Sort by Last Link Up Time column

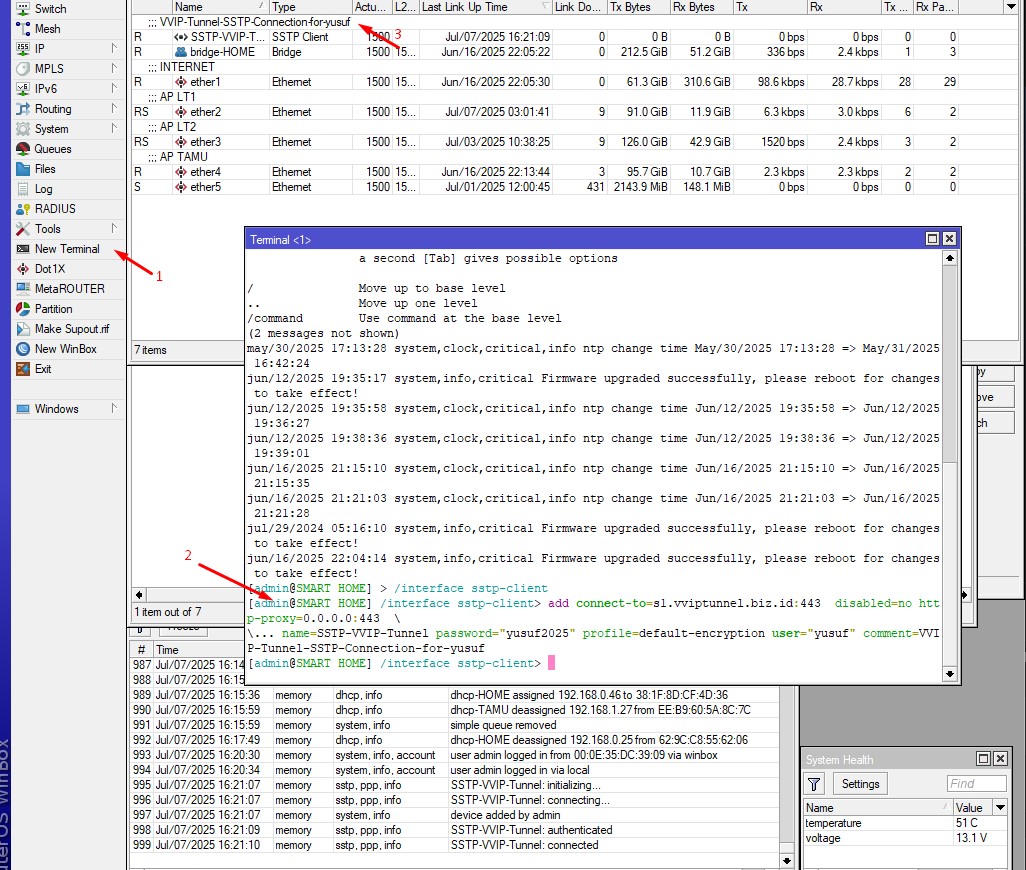[485, 7]
